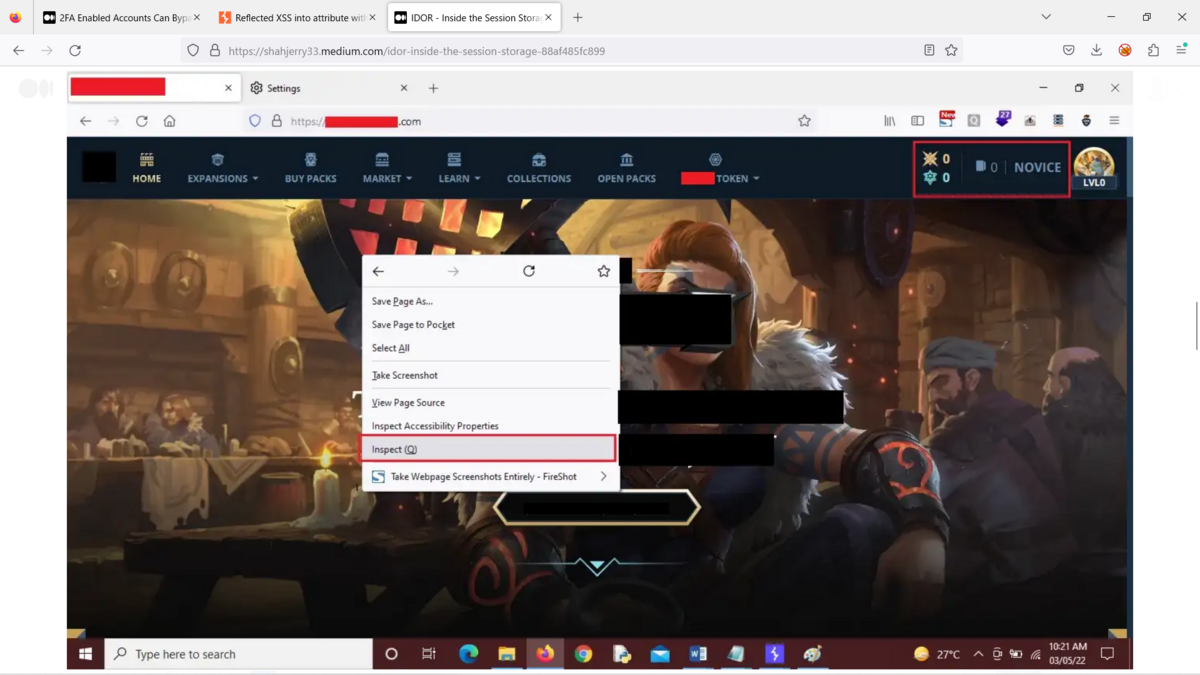Screen dimensions: 1200x675
Task: Open Word from the taskbar
Action: tap(698, 654)
